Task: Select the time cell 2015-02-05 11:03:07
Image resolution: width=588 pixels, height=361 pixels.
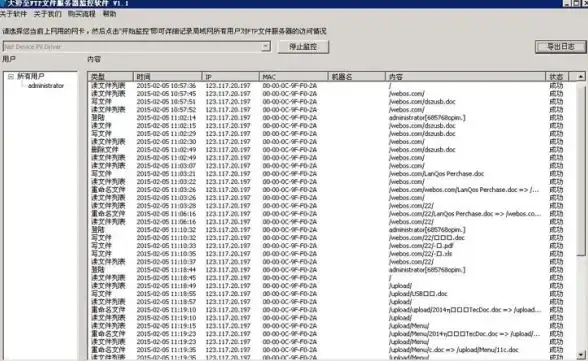Action: [x=166, y=166]
